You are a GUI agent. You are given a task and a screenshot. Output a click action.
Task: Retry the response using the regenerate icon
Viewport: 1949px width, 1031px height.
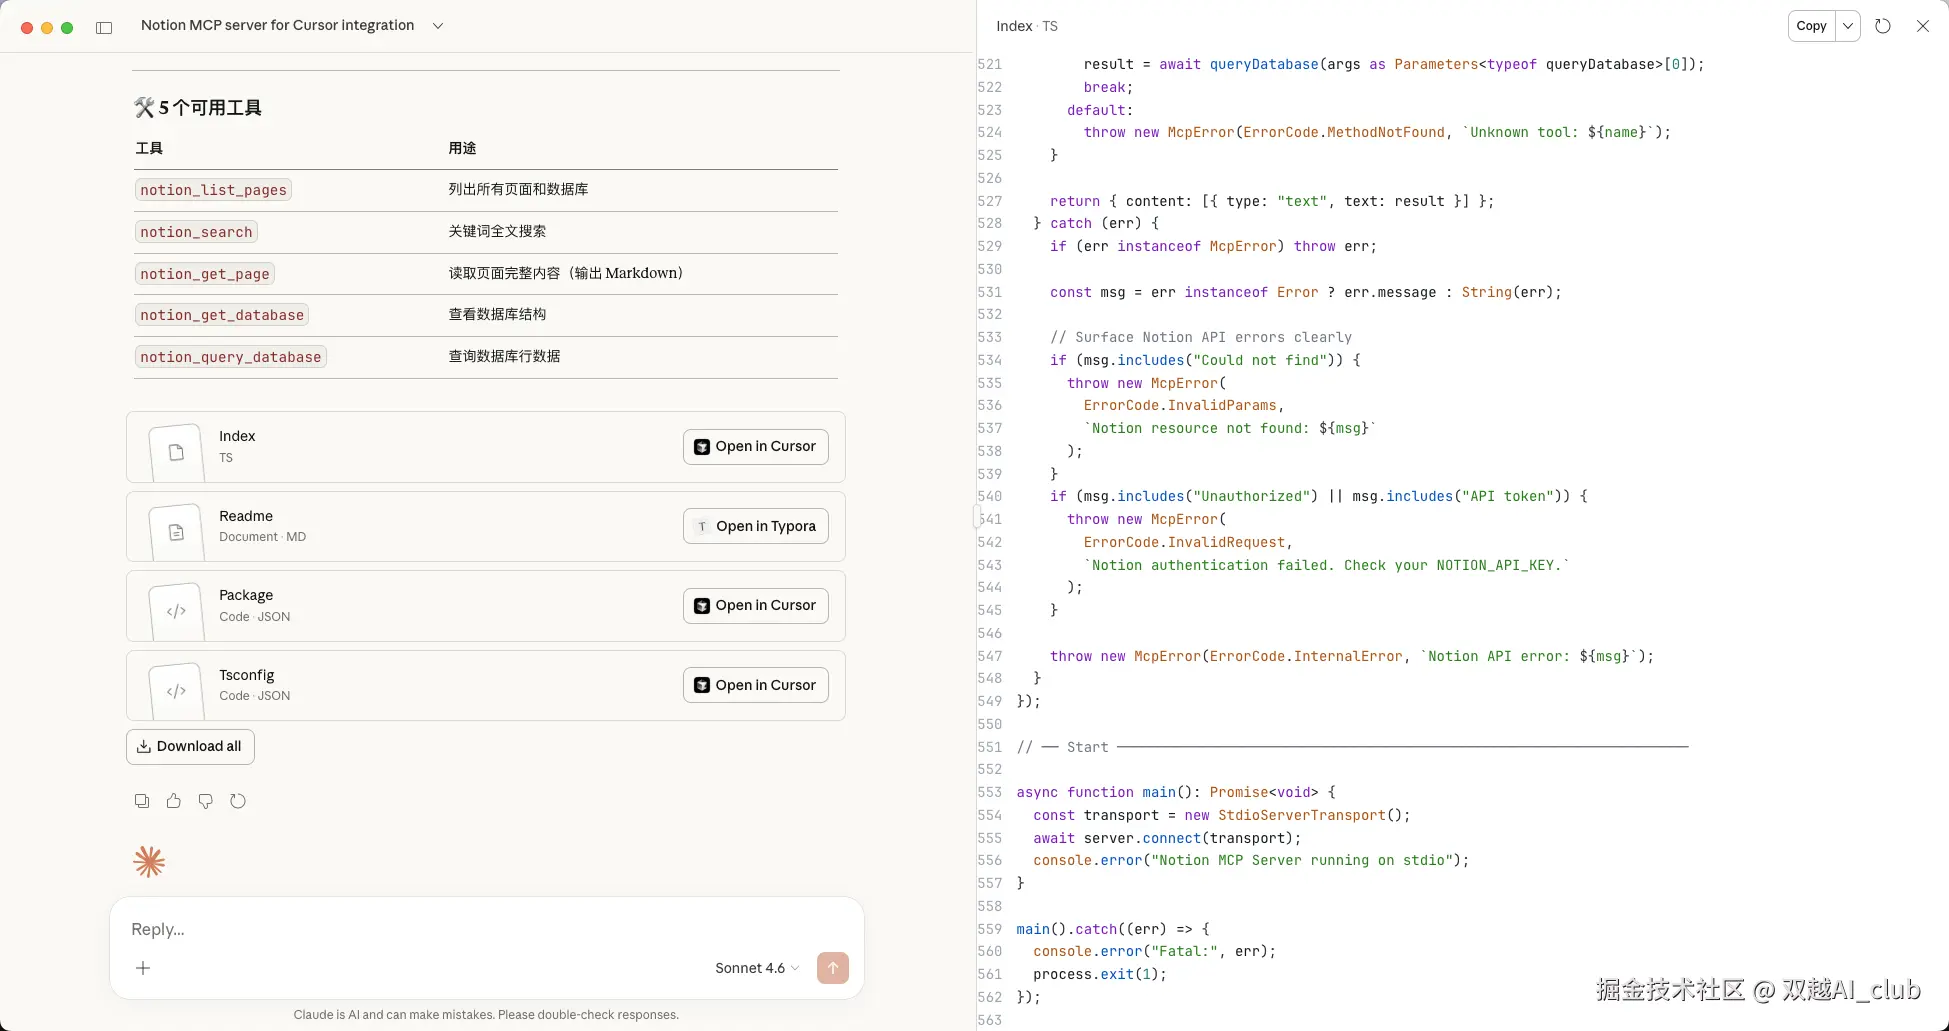tap(238, 801)
